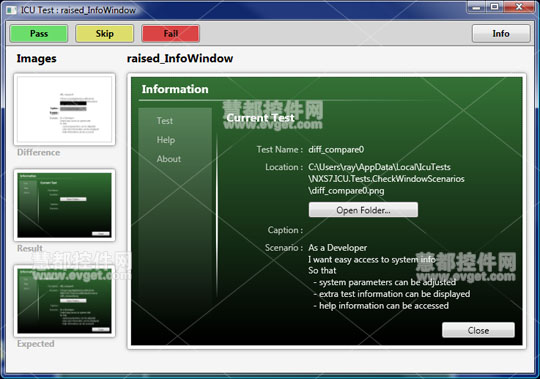Screen dimensions: 540x379
Task: Click the Images panel heading
Action: click(x=37, y=59)
